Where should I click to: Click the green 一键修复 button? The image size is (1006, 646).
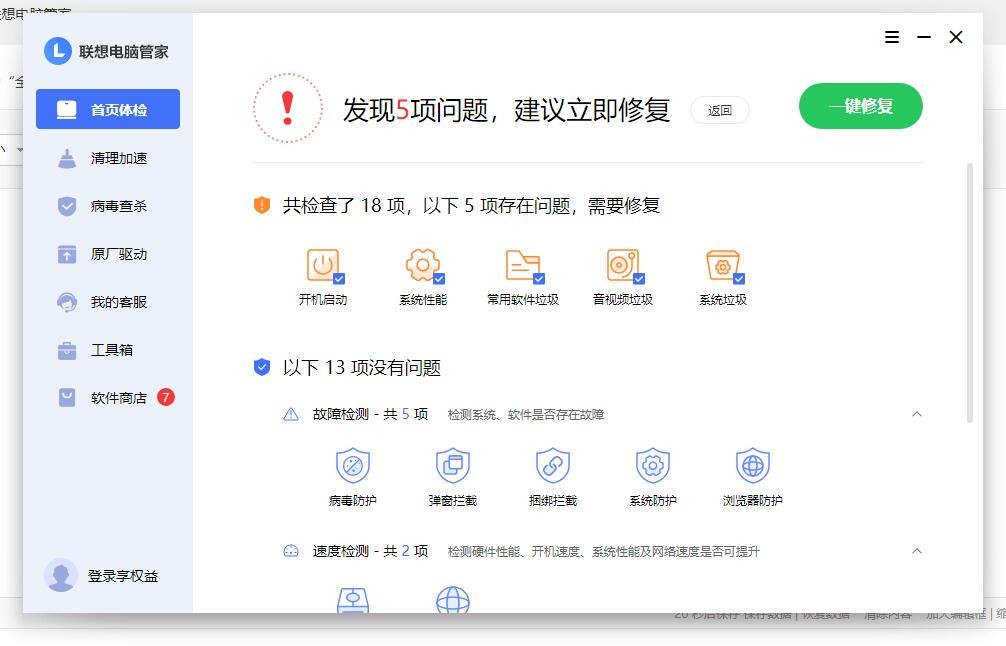pyautogui.click(x=860, y=106)
